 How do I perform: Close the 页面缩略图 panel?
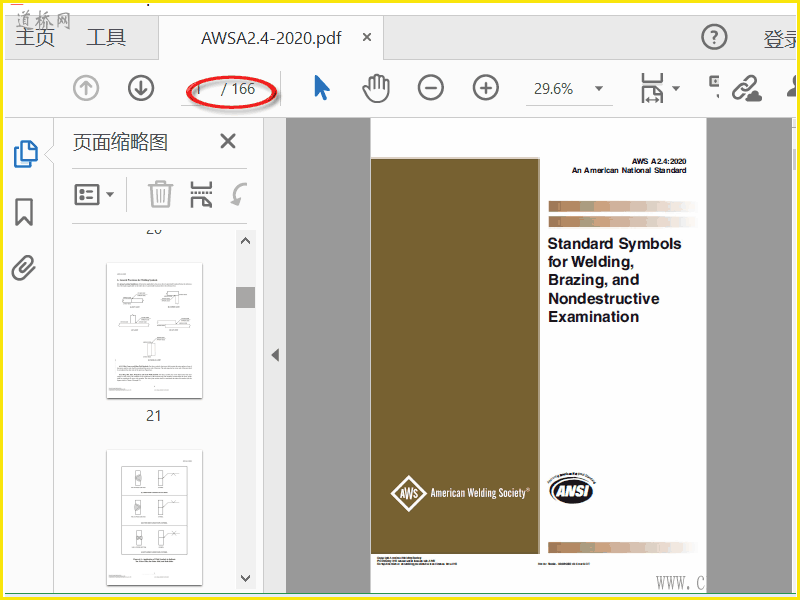pyautogui.click(x=228, y=141)
